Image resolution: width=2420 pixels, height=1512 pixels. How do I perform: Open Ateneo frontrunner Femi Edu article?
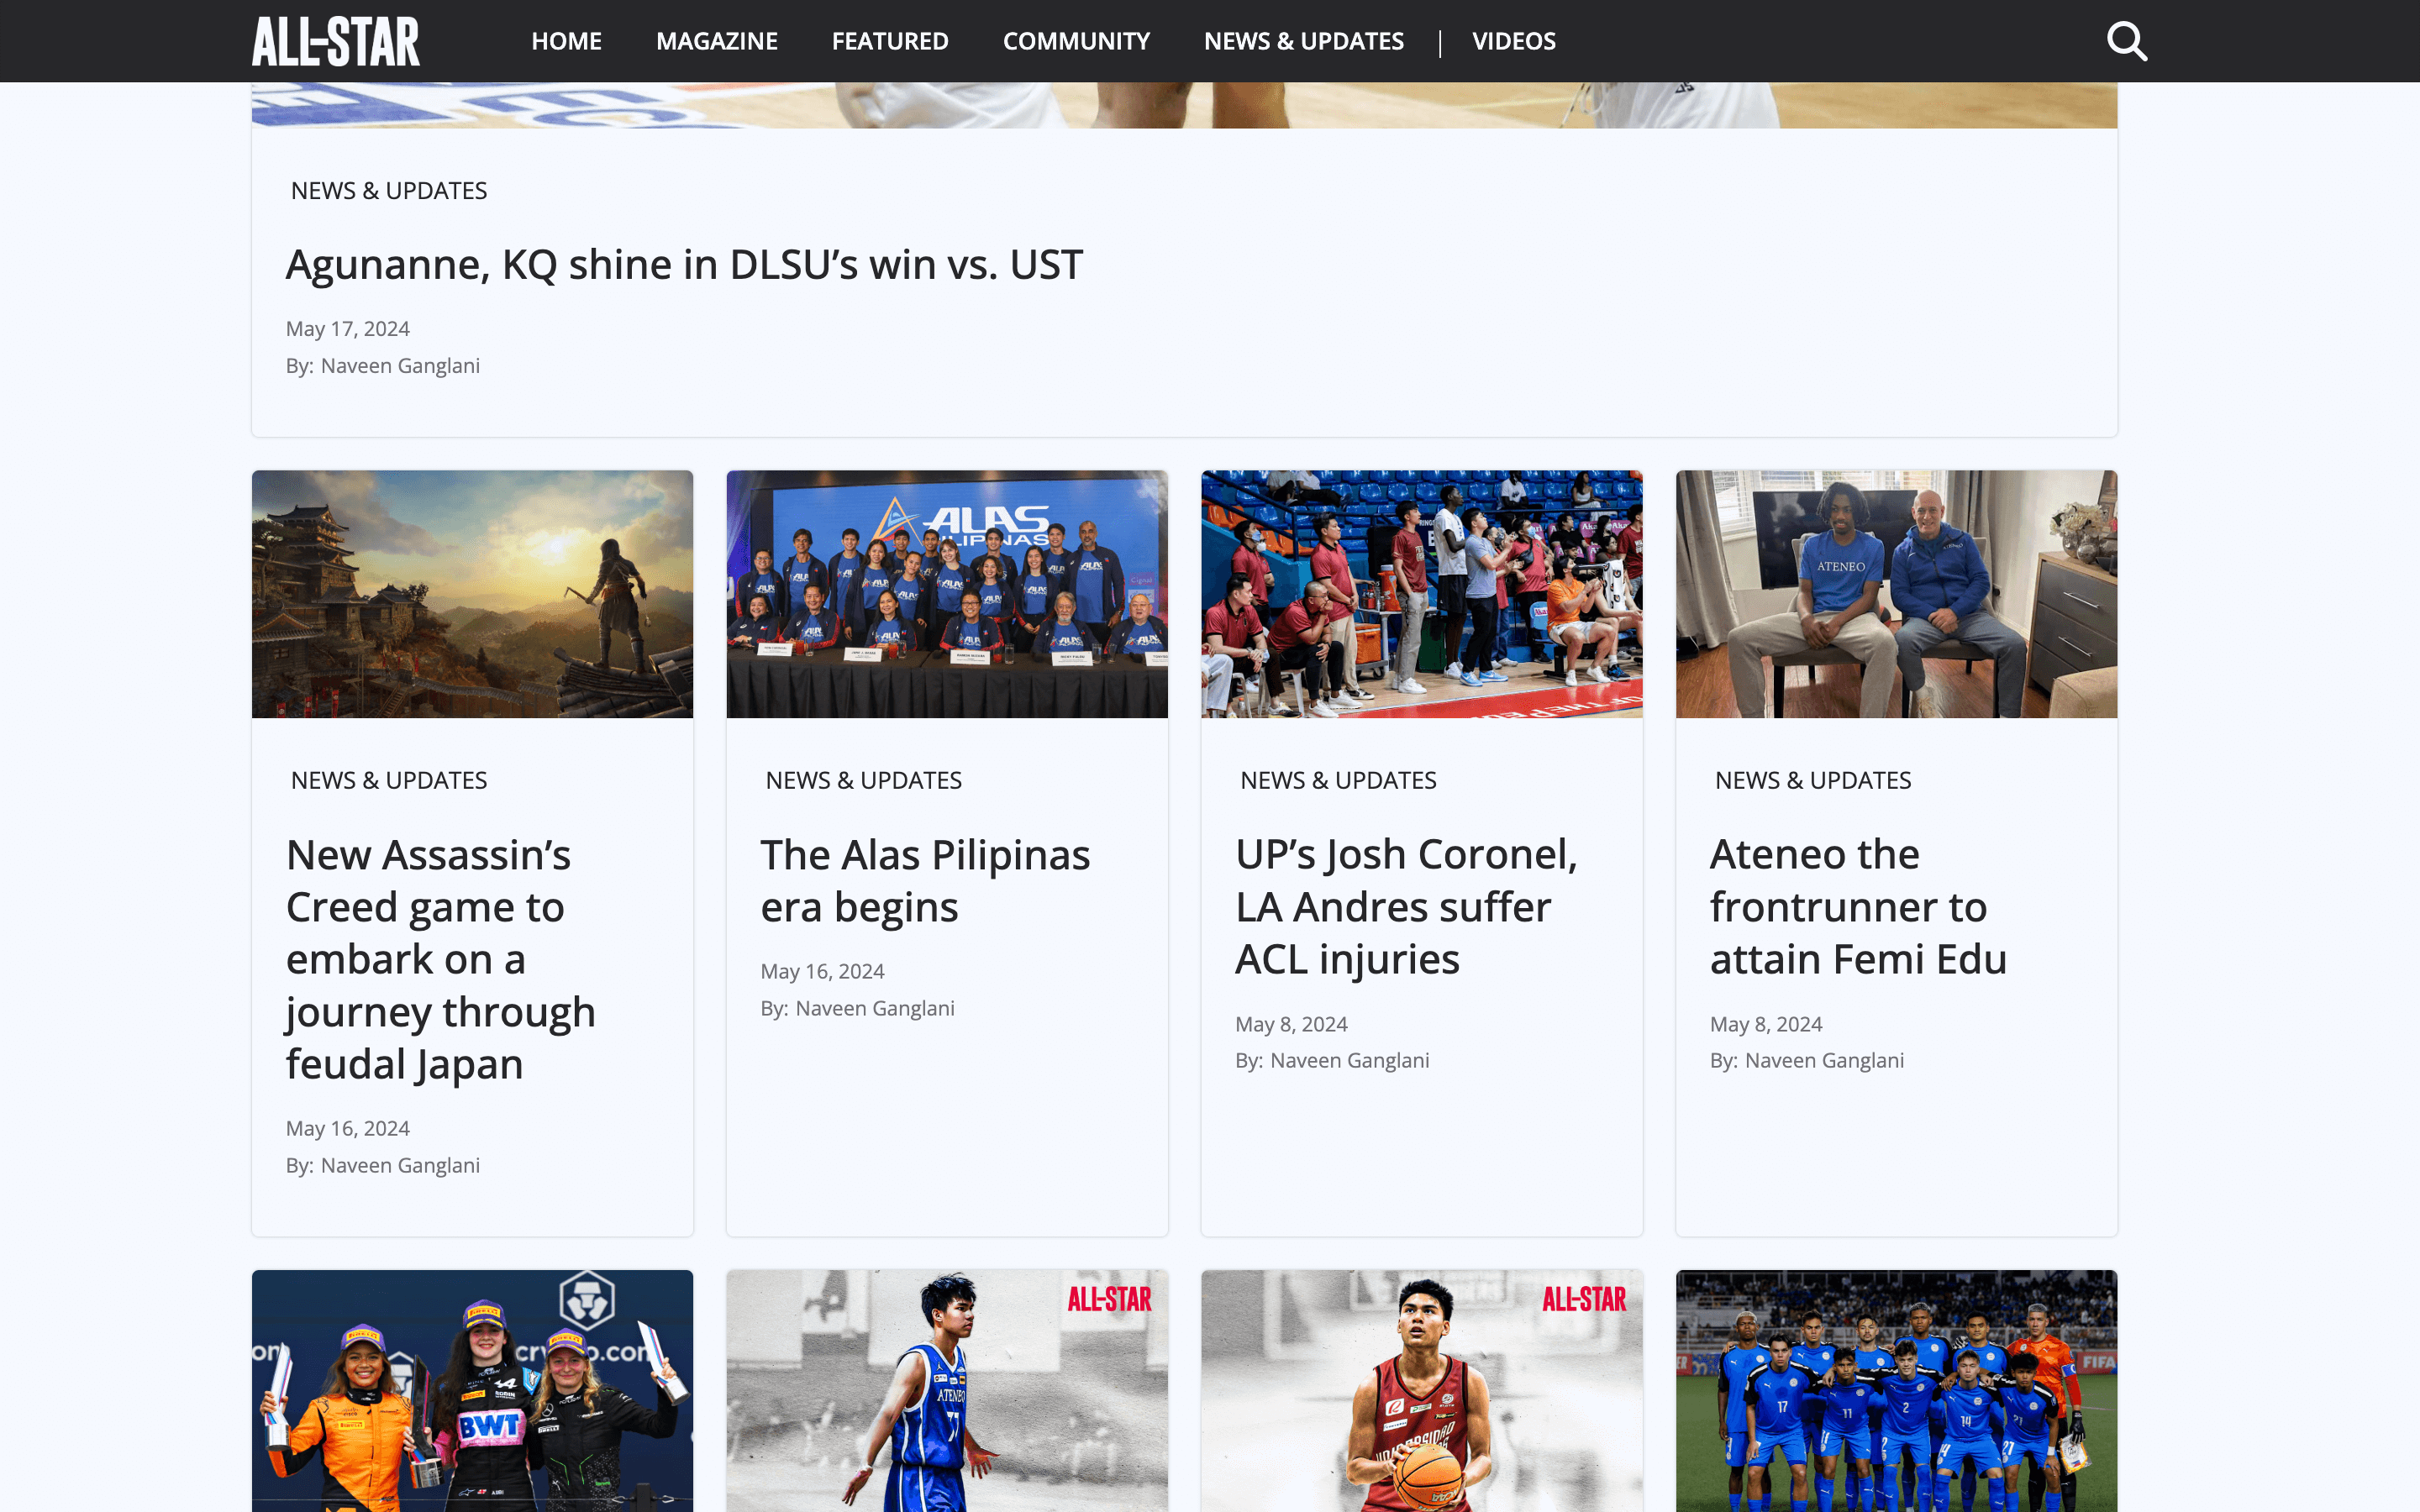click(x=1858, y=907)
